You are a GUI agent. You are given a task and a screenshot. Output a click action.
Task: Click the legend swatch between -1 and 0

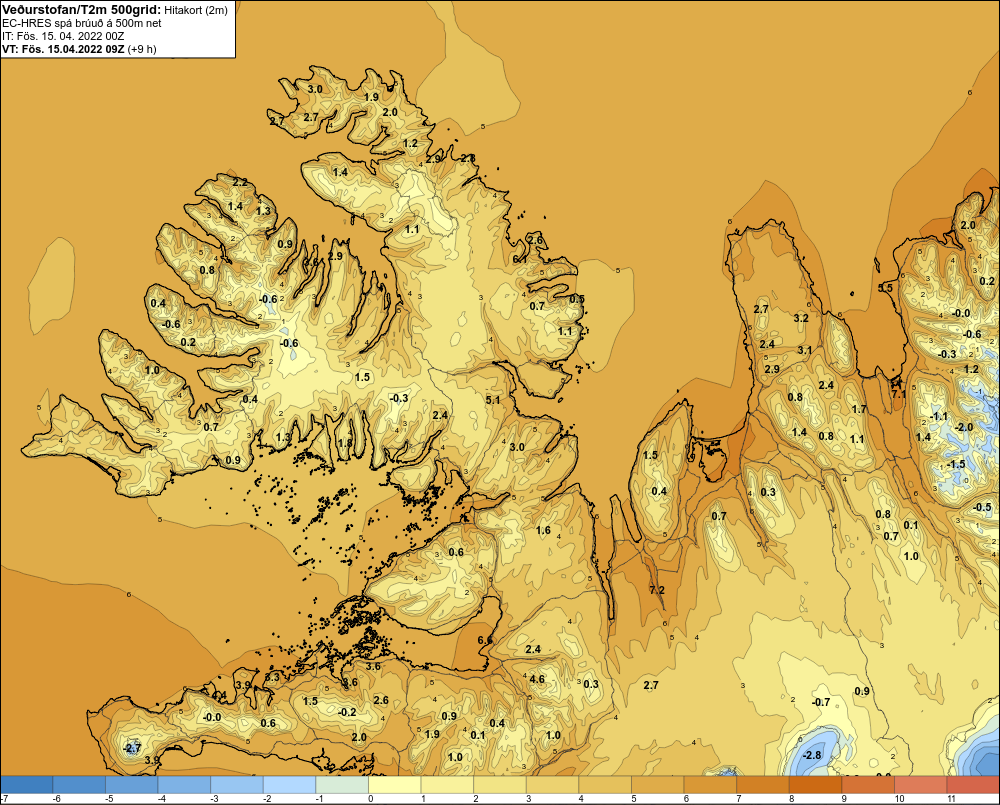point(342,785)
